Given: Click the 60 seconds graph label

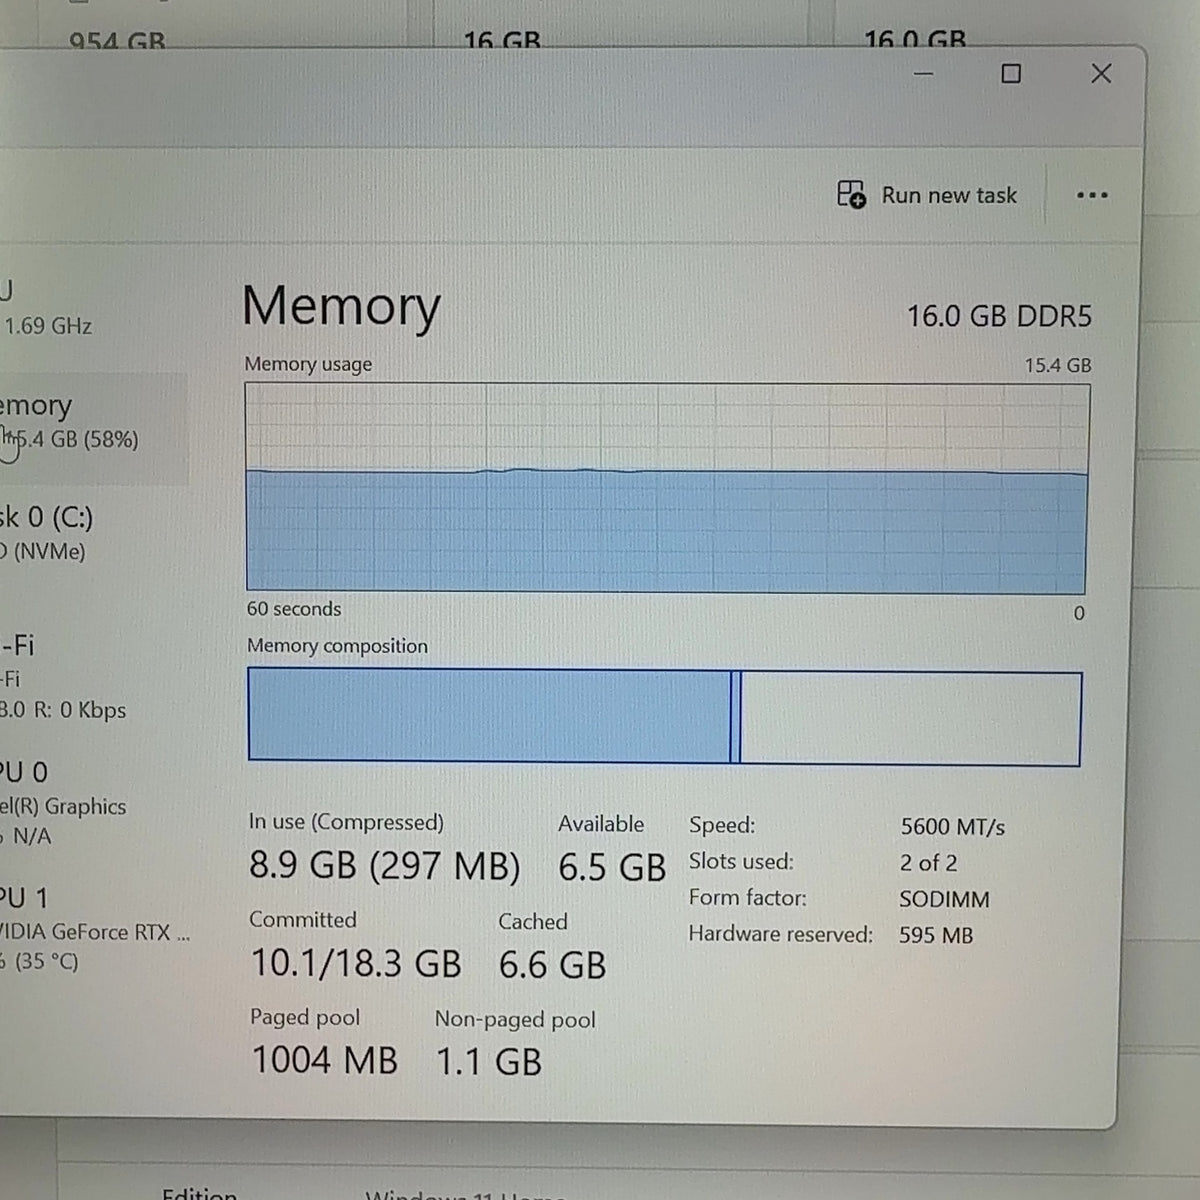Looking at the screenshot, I should pos(294,609).
